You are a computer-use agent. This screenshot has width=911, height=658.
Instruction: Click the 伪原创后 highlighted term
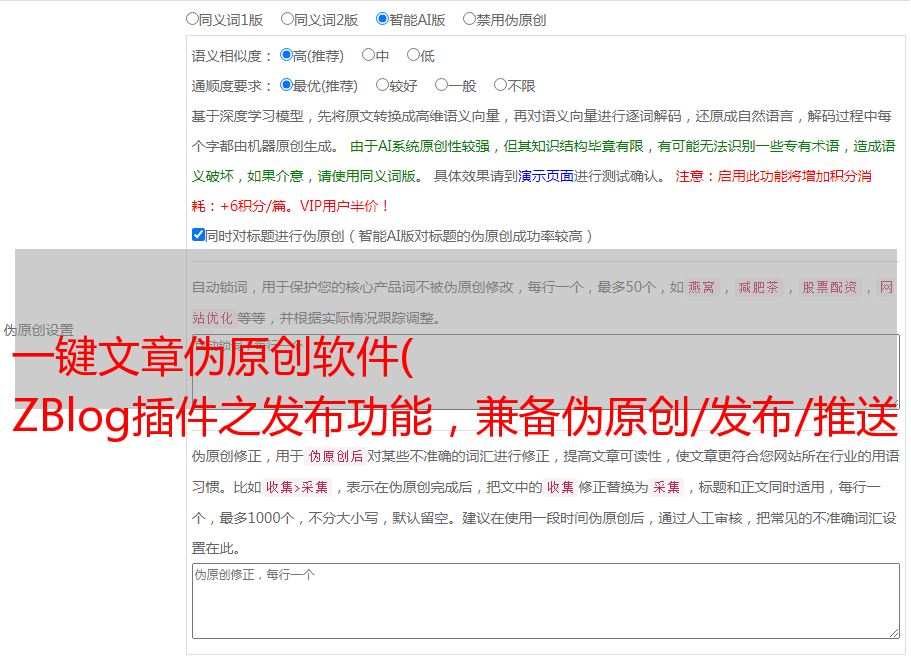pos(335,456)
